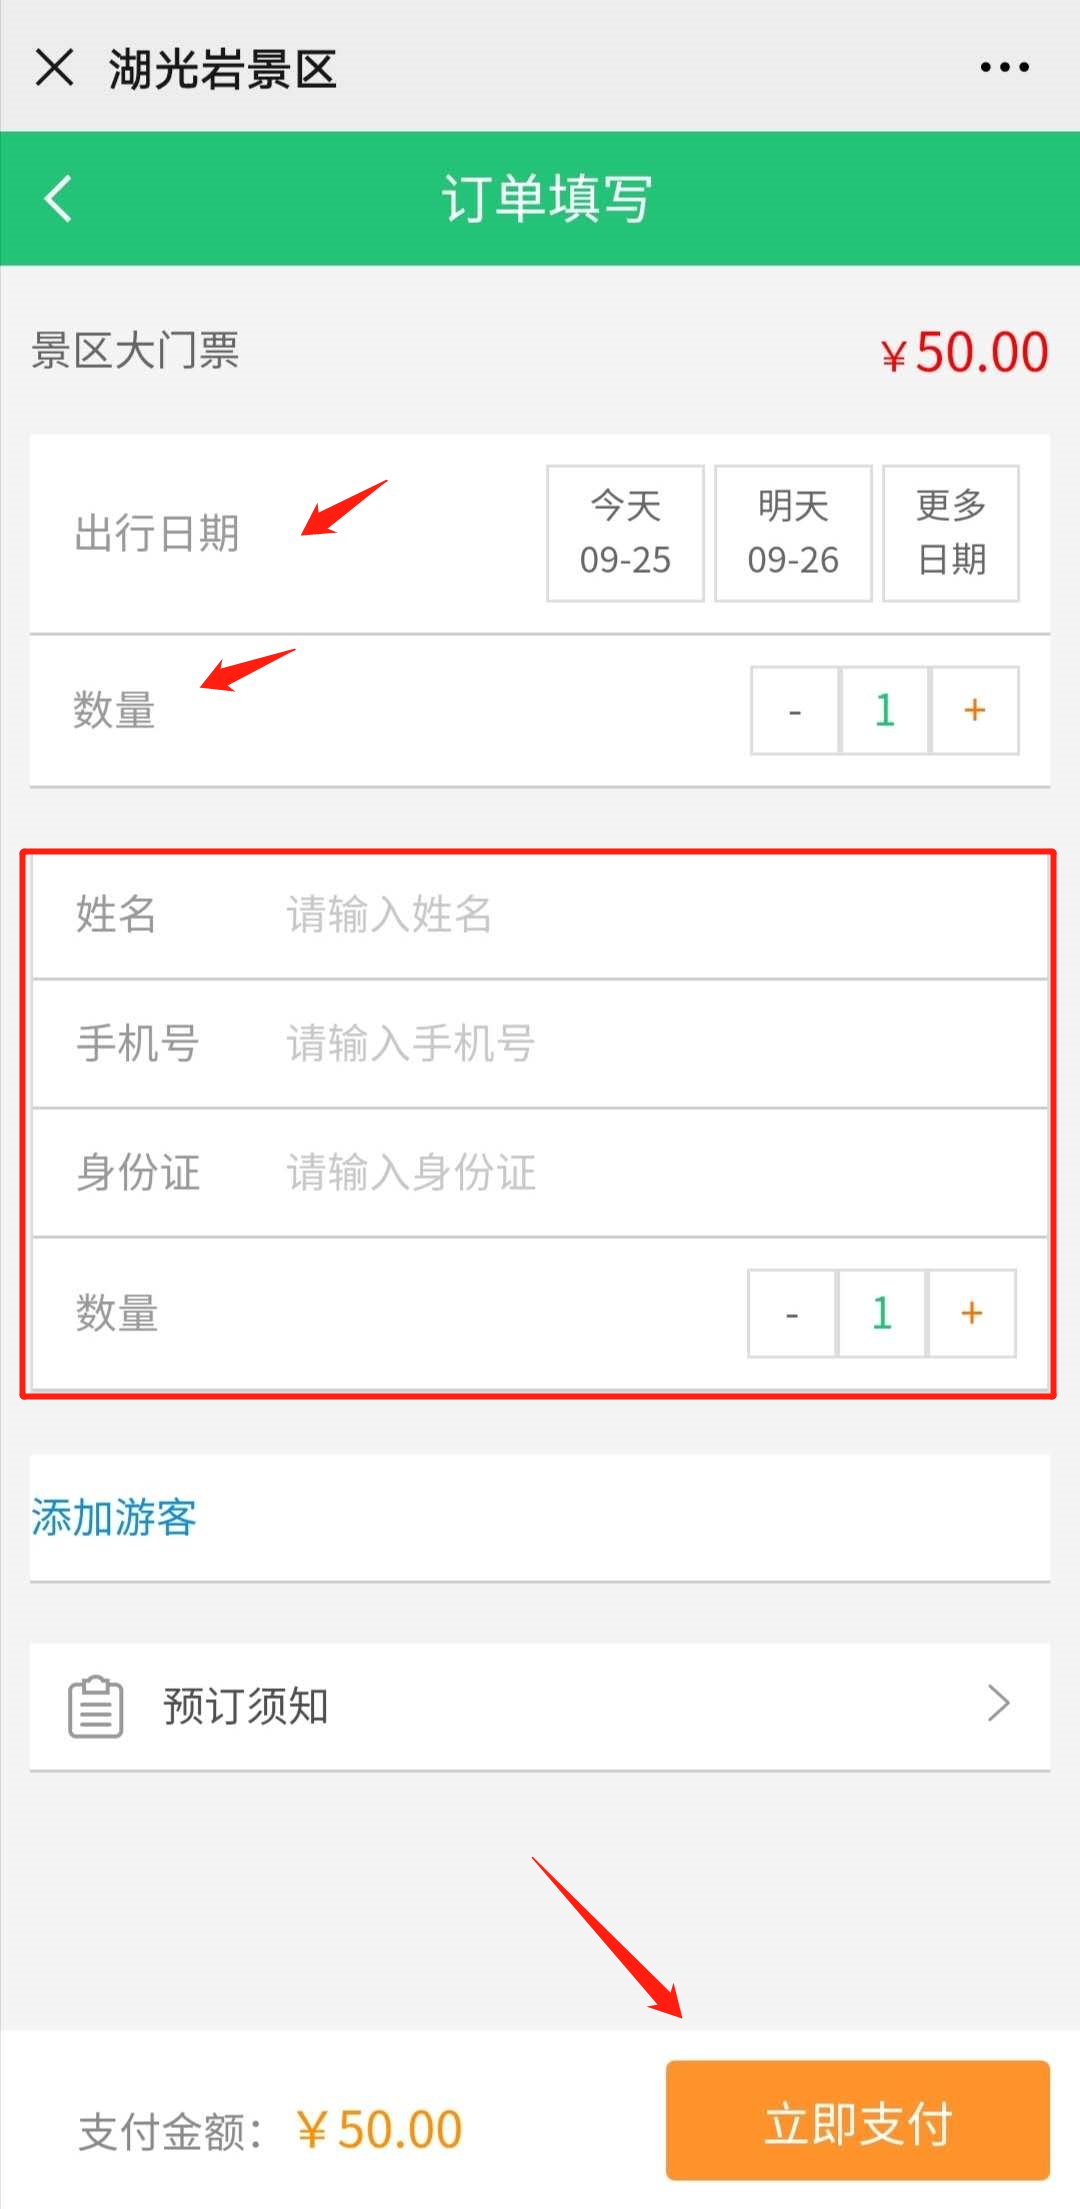
Task: Go back using the green header arrow
Action: point(59,198)
